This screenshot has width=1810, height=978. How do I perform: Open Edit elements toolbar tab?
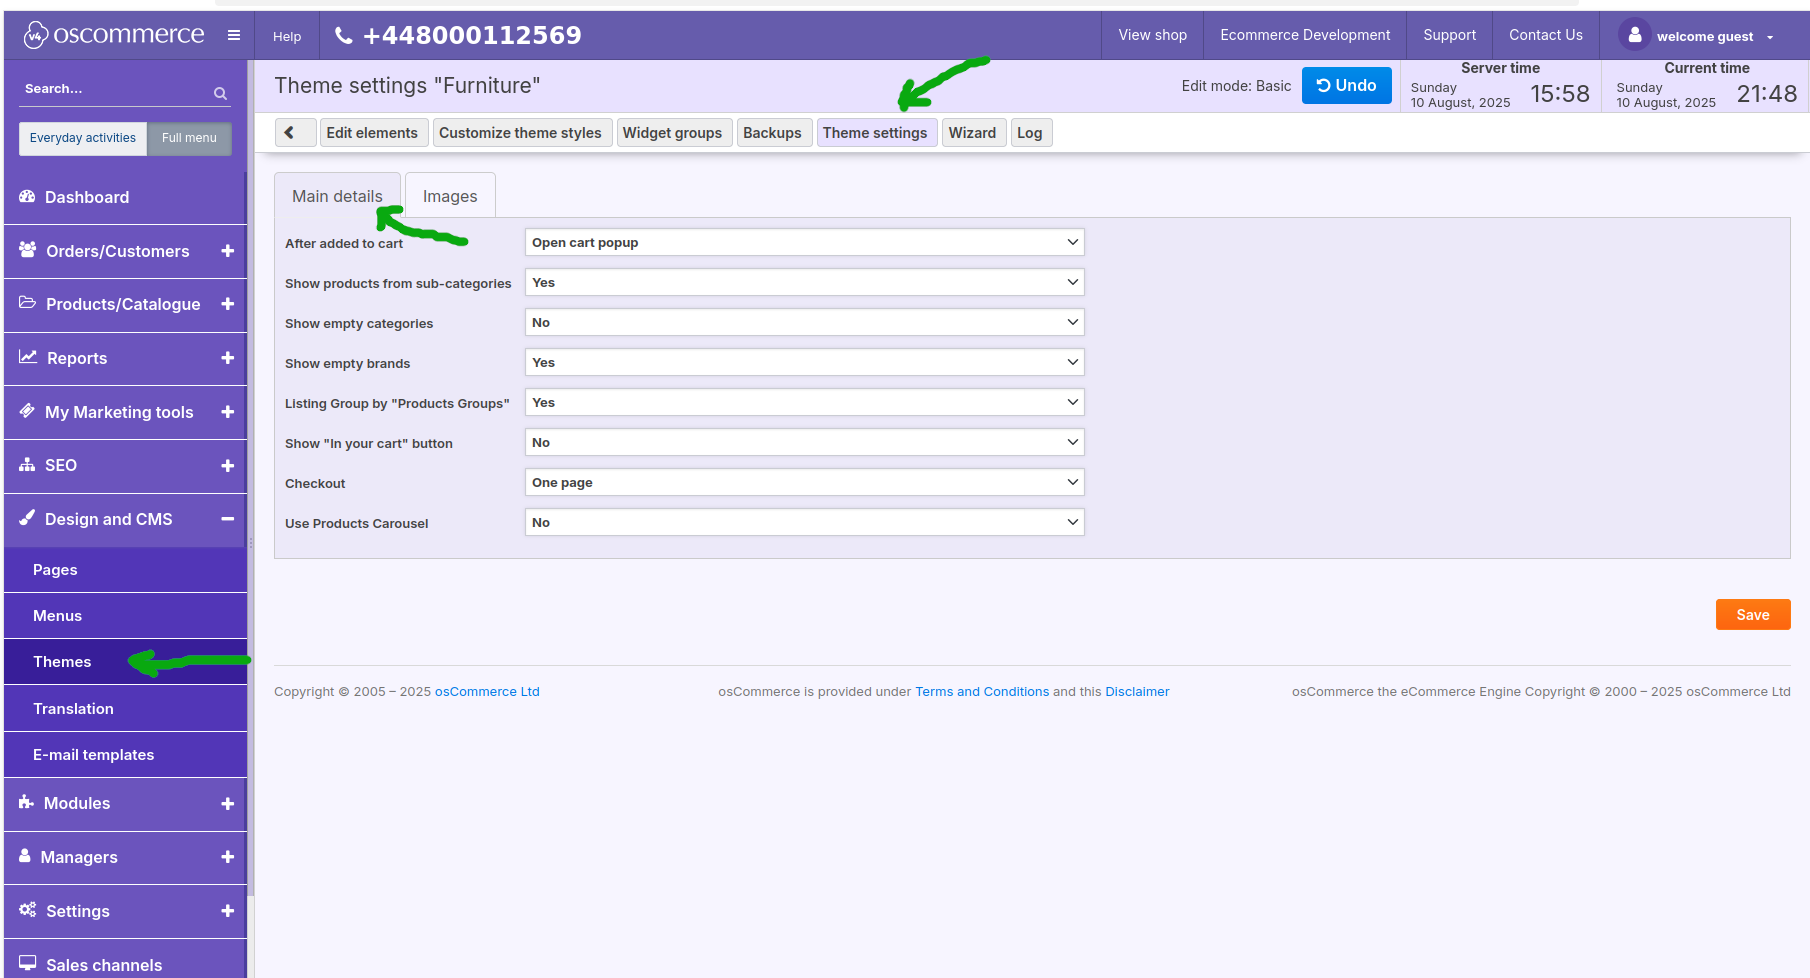pyautogui.click(x=372, y=133)
